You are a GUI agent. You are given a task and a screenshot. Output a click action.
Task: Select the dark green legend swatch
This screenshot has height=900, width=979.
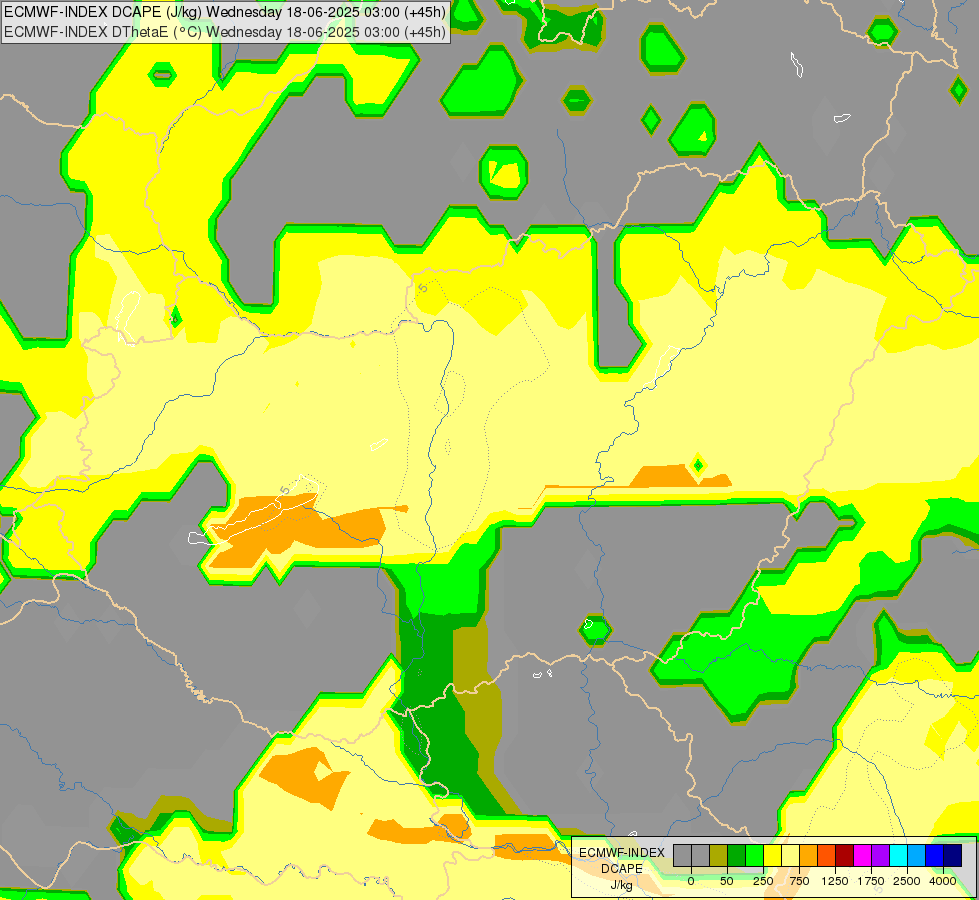(x=736, y=855)
